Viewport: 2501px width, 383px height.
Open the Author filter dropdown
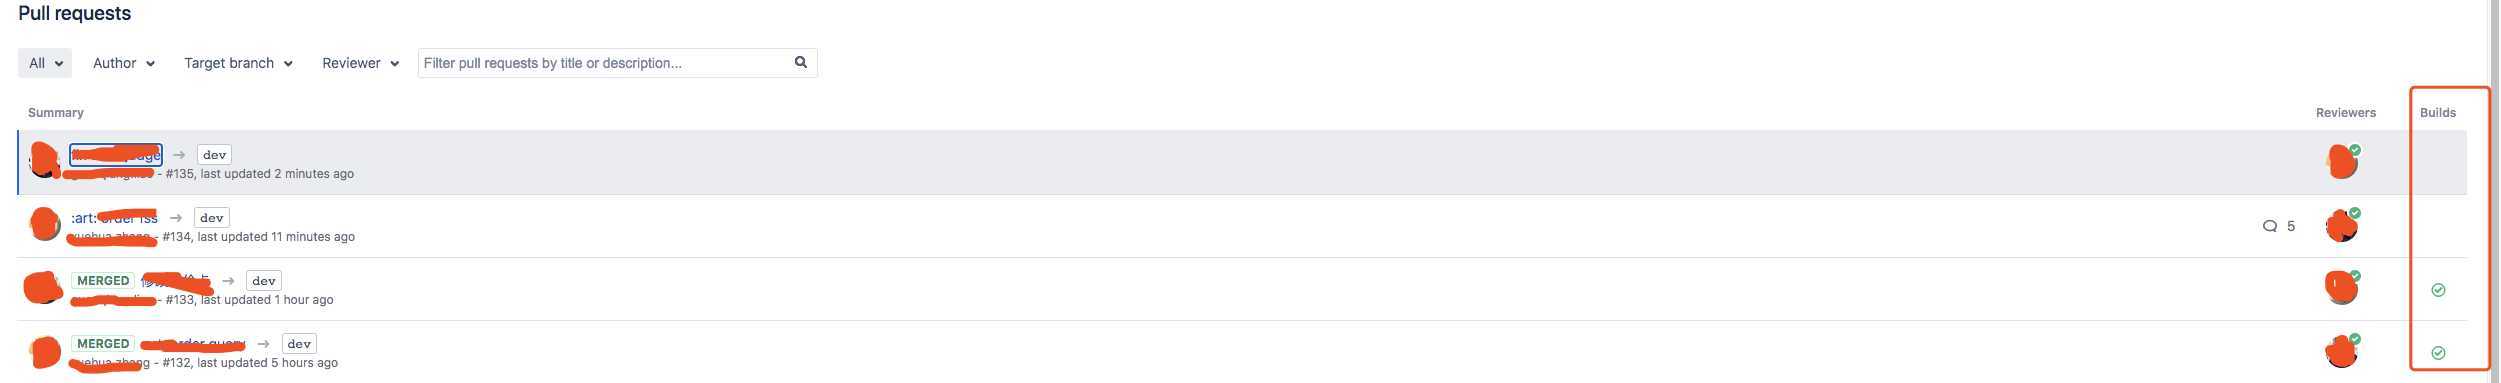[123, 63]
